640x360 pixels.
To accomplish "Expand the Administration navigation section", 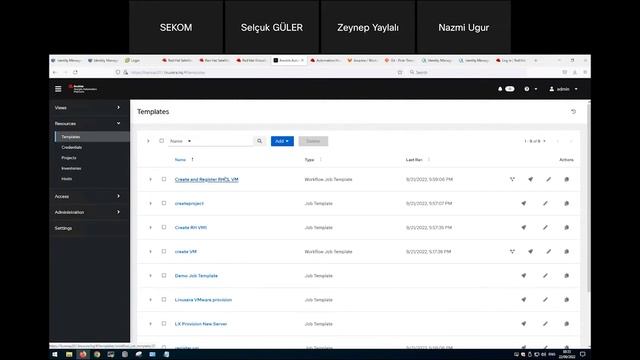I will 89,212.
